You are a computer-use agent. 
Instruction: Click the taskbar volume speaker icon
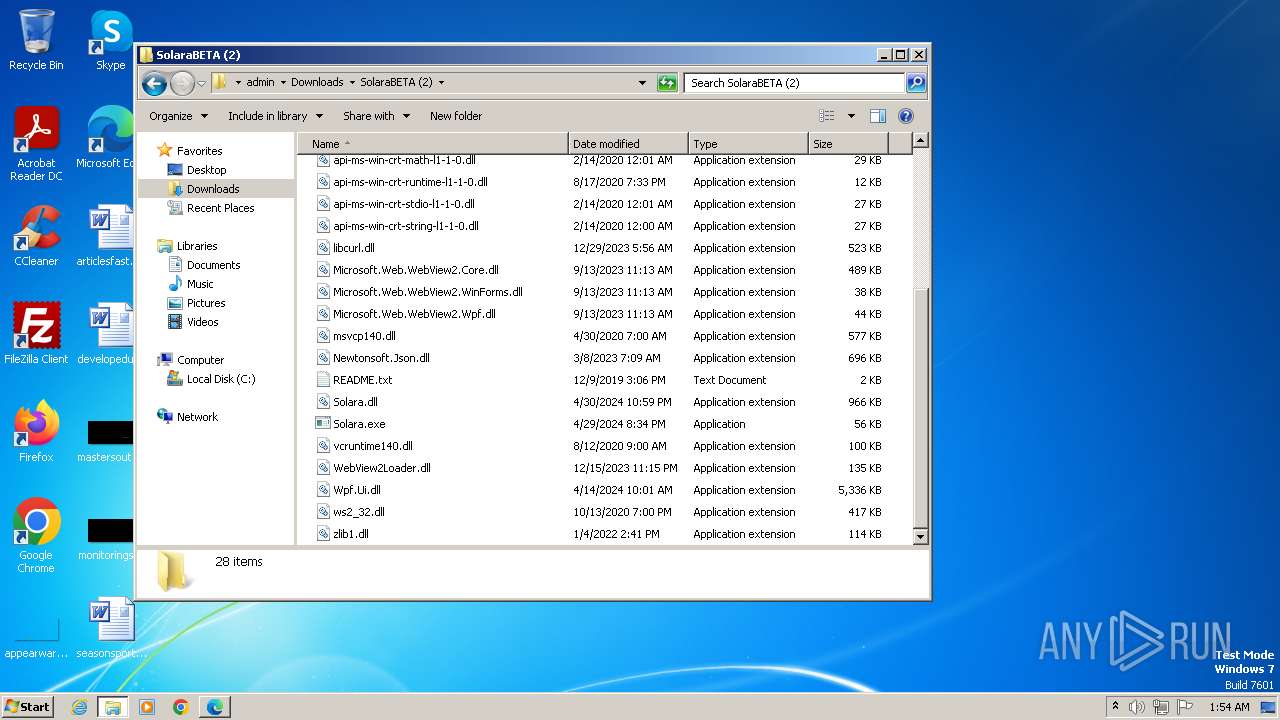[1137, 707]
